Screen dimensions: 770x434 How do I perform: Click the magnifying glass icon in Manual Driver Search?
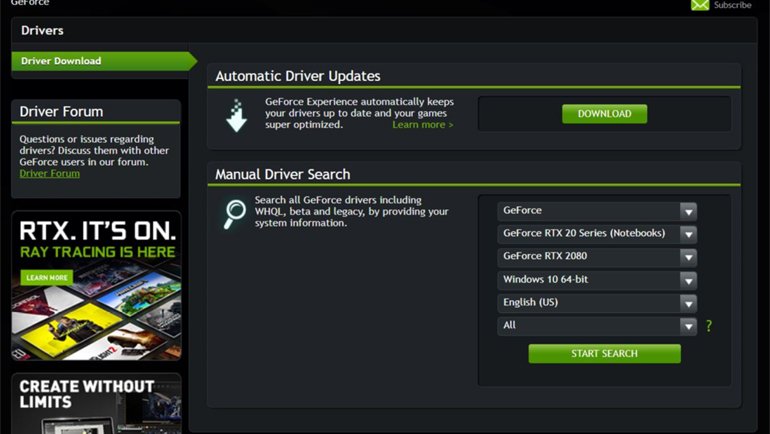(x=235, y=212)
